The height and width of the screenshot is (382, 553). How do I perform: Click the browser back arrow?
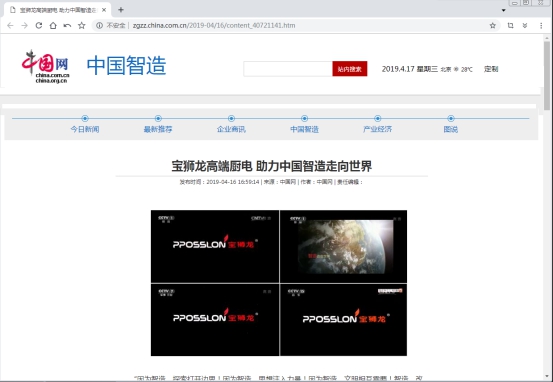[10, 25]
